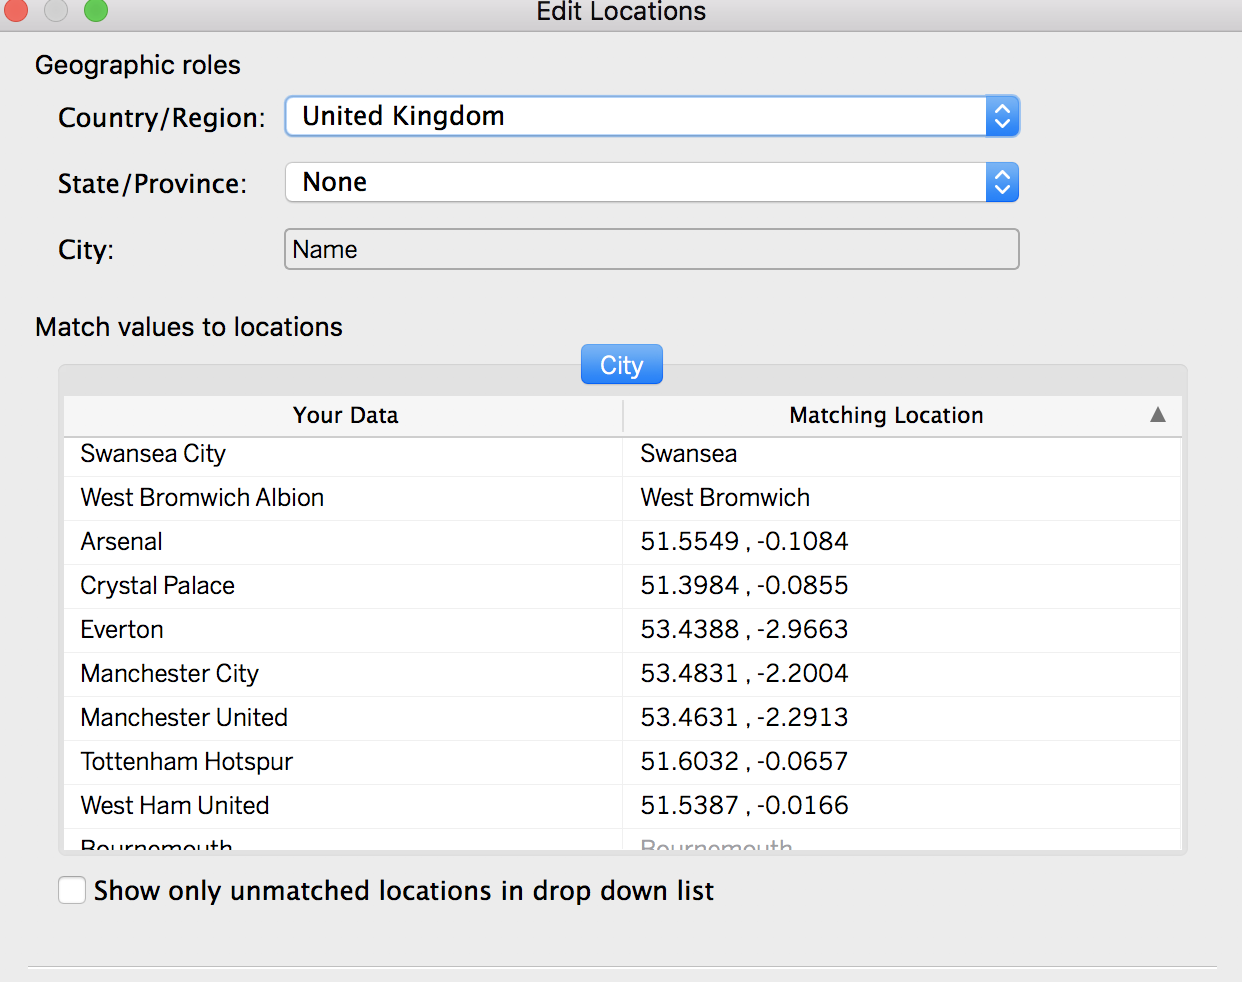
Task: Click the Your Data column header
Action: [345, 416]
